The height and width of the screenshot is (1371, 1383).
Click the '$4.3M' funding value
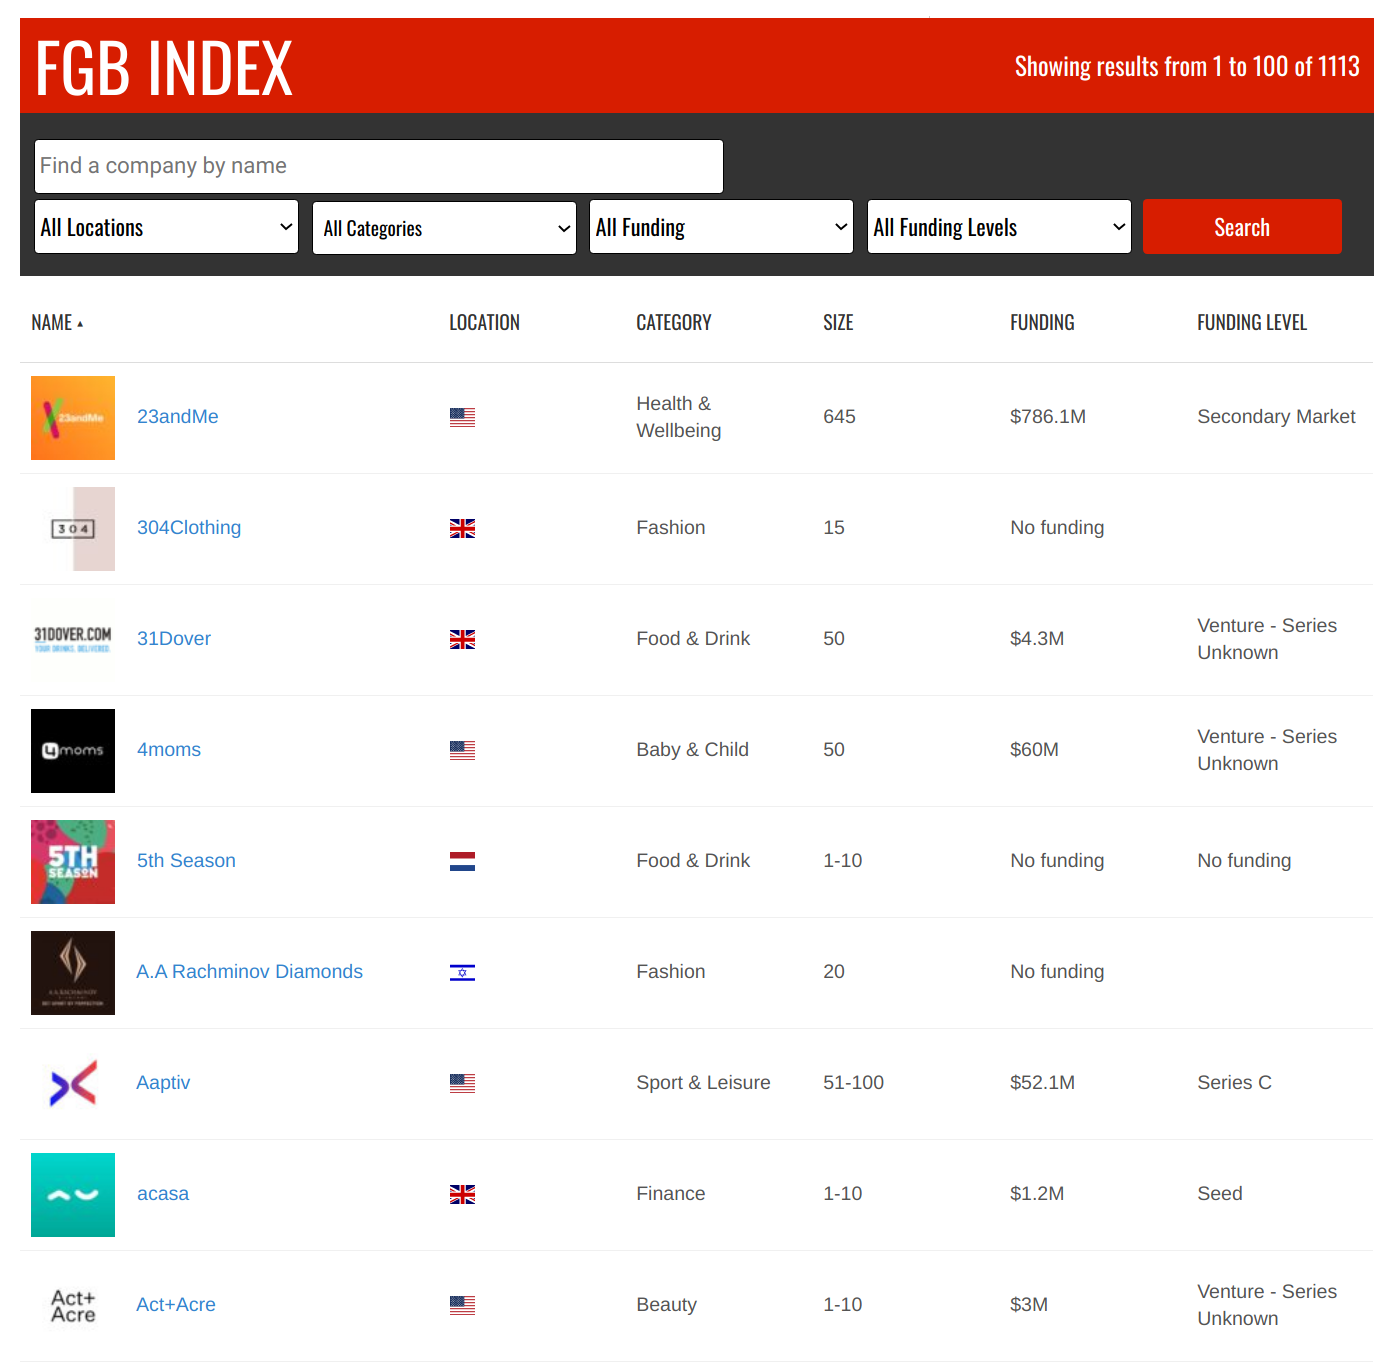click(1037, 639)
